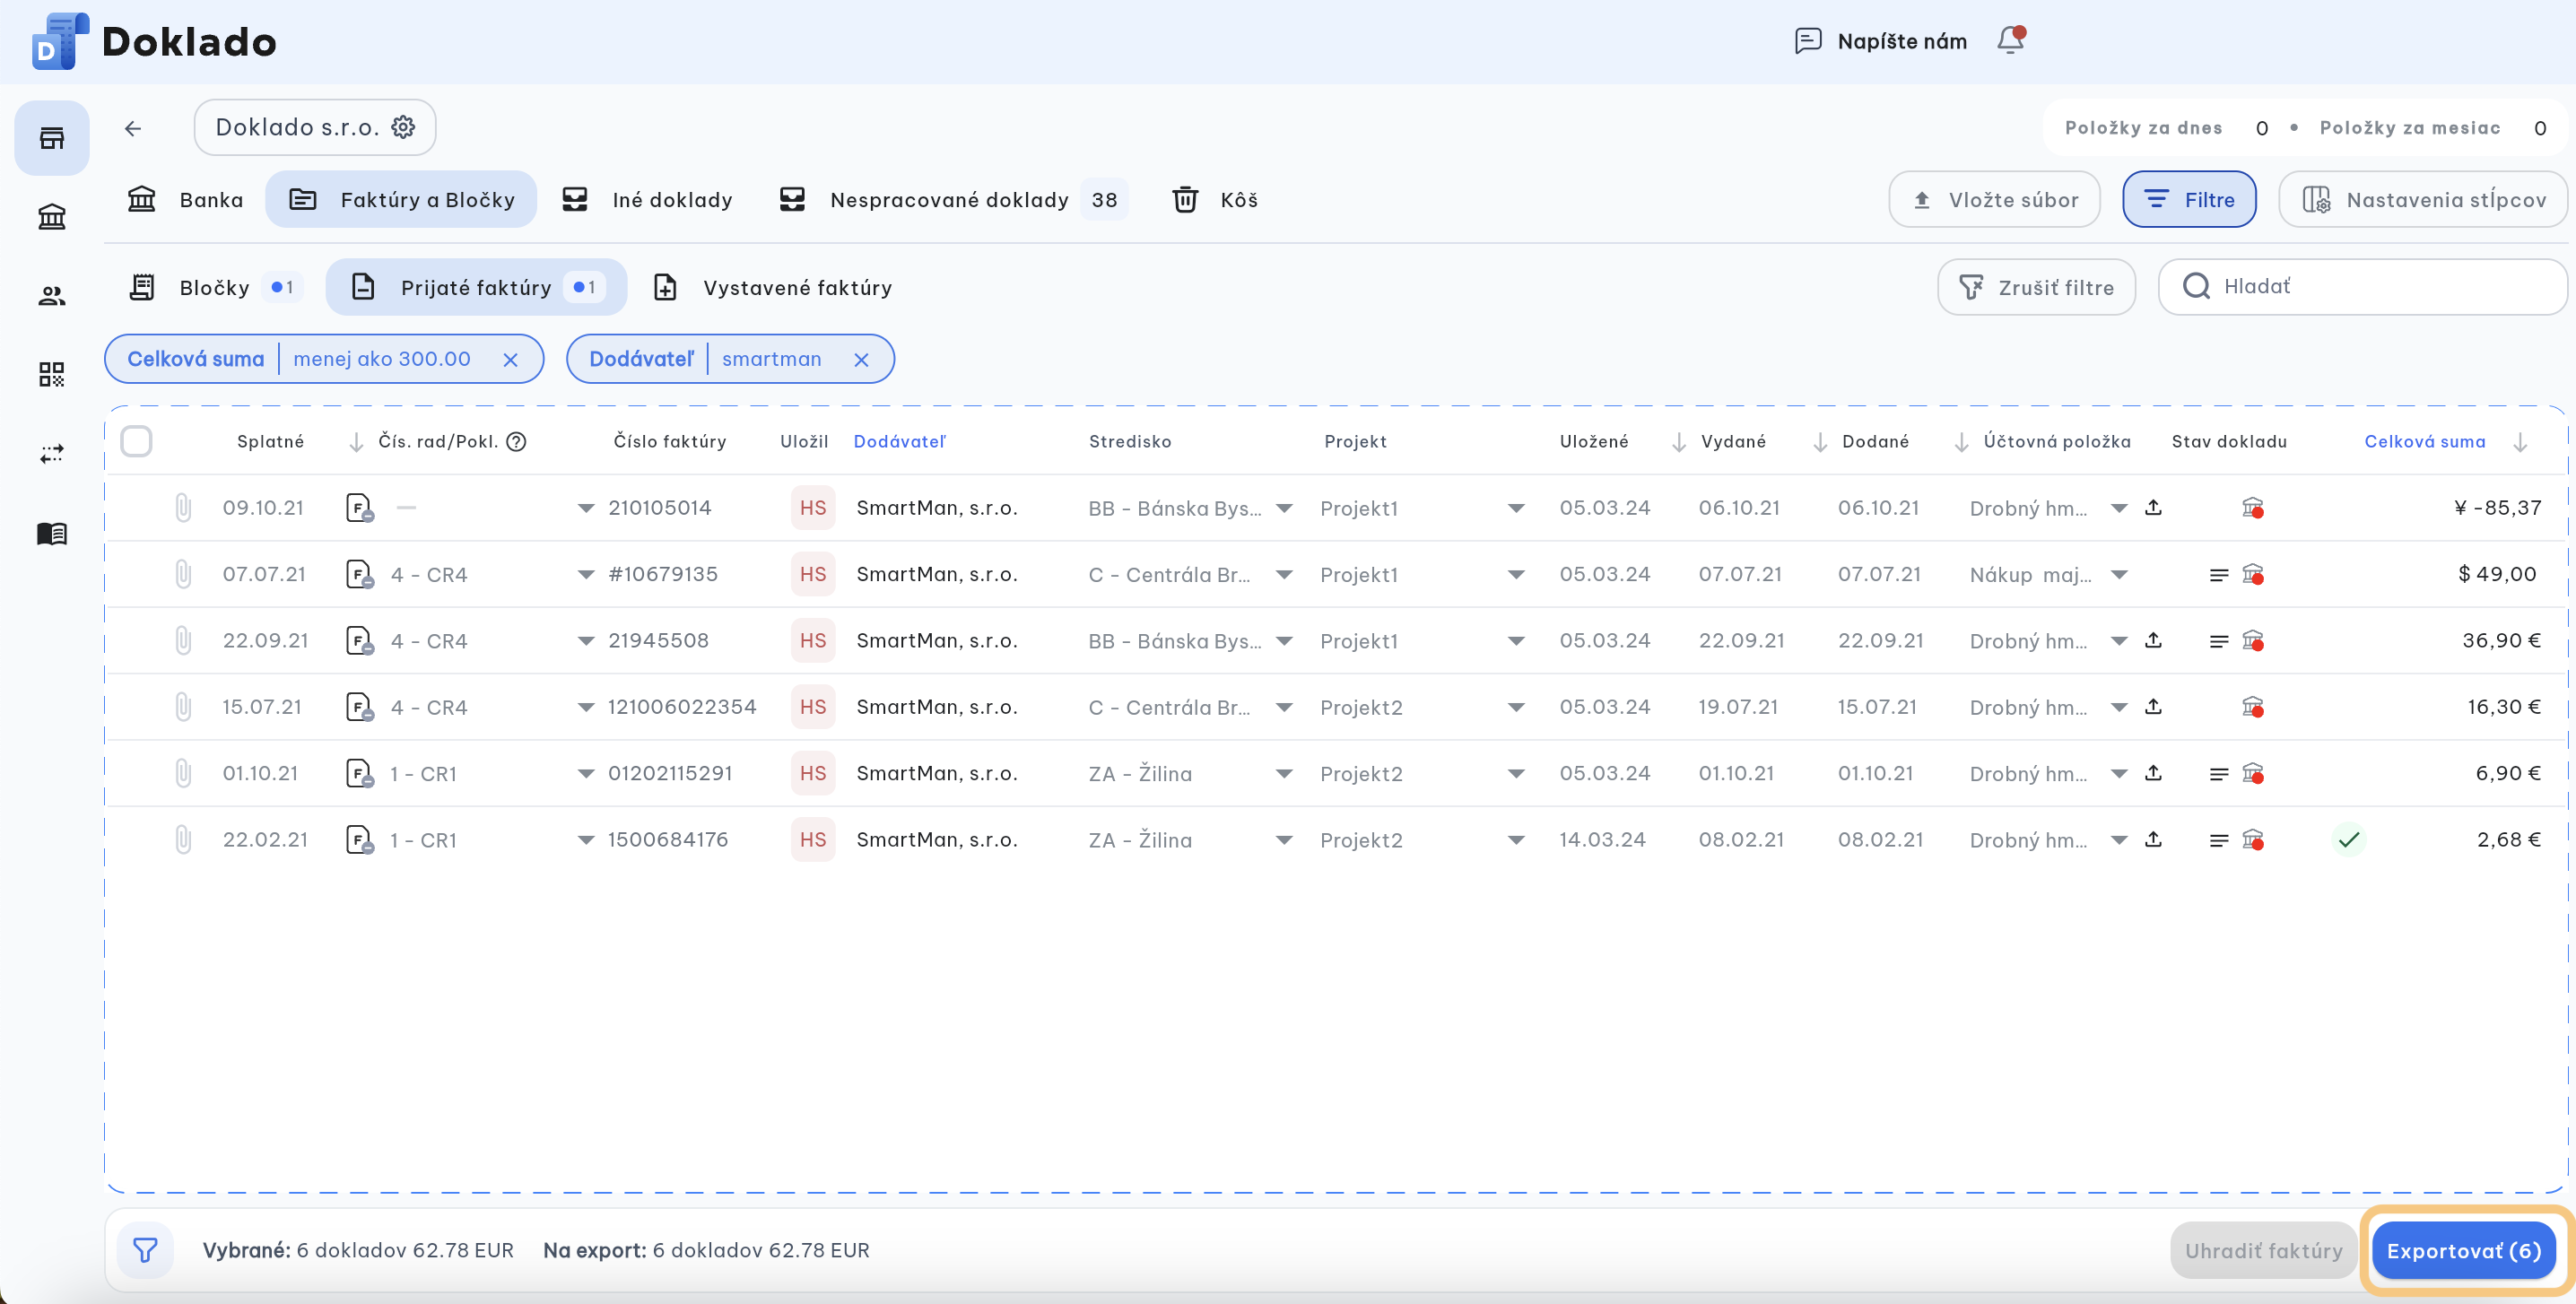Image resolution: width=2576 pixels, height=1304 pixels.
Task: Click the upload icon in row 01202115291
Action: [2154, 773]
